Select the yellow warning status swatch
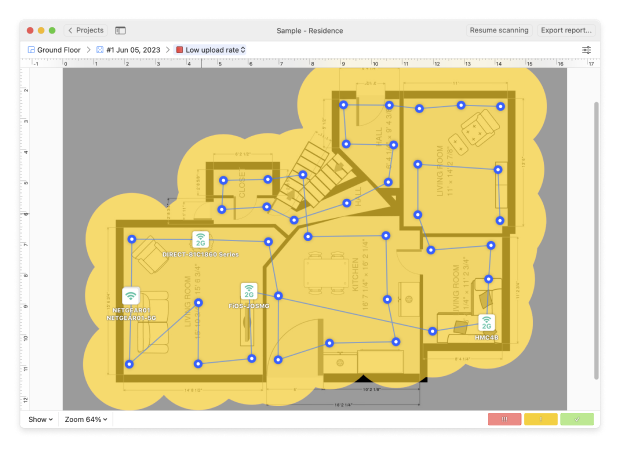The width and height of the screenshot is (620, 450). pyautogui.click(x=541, y=419)
